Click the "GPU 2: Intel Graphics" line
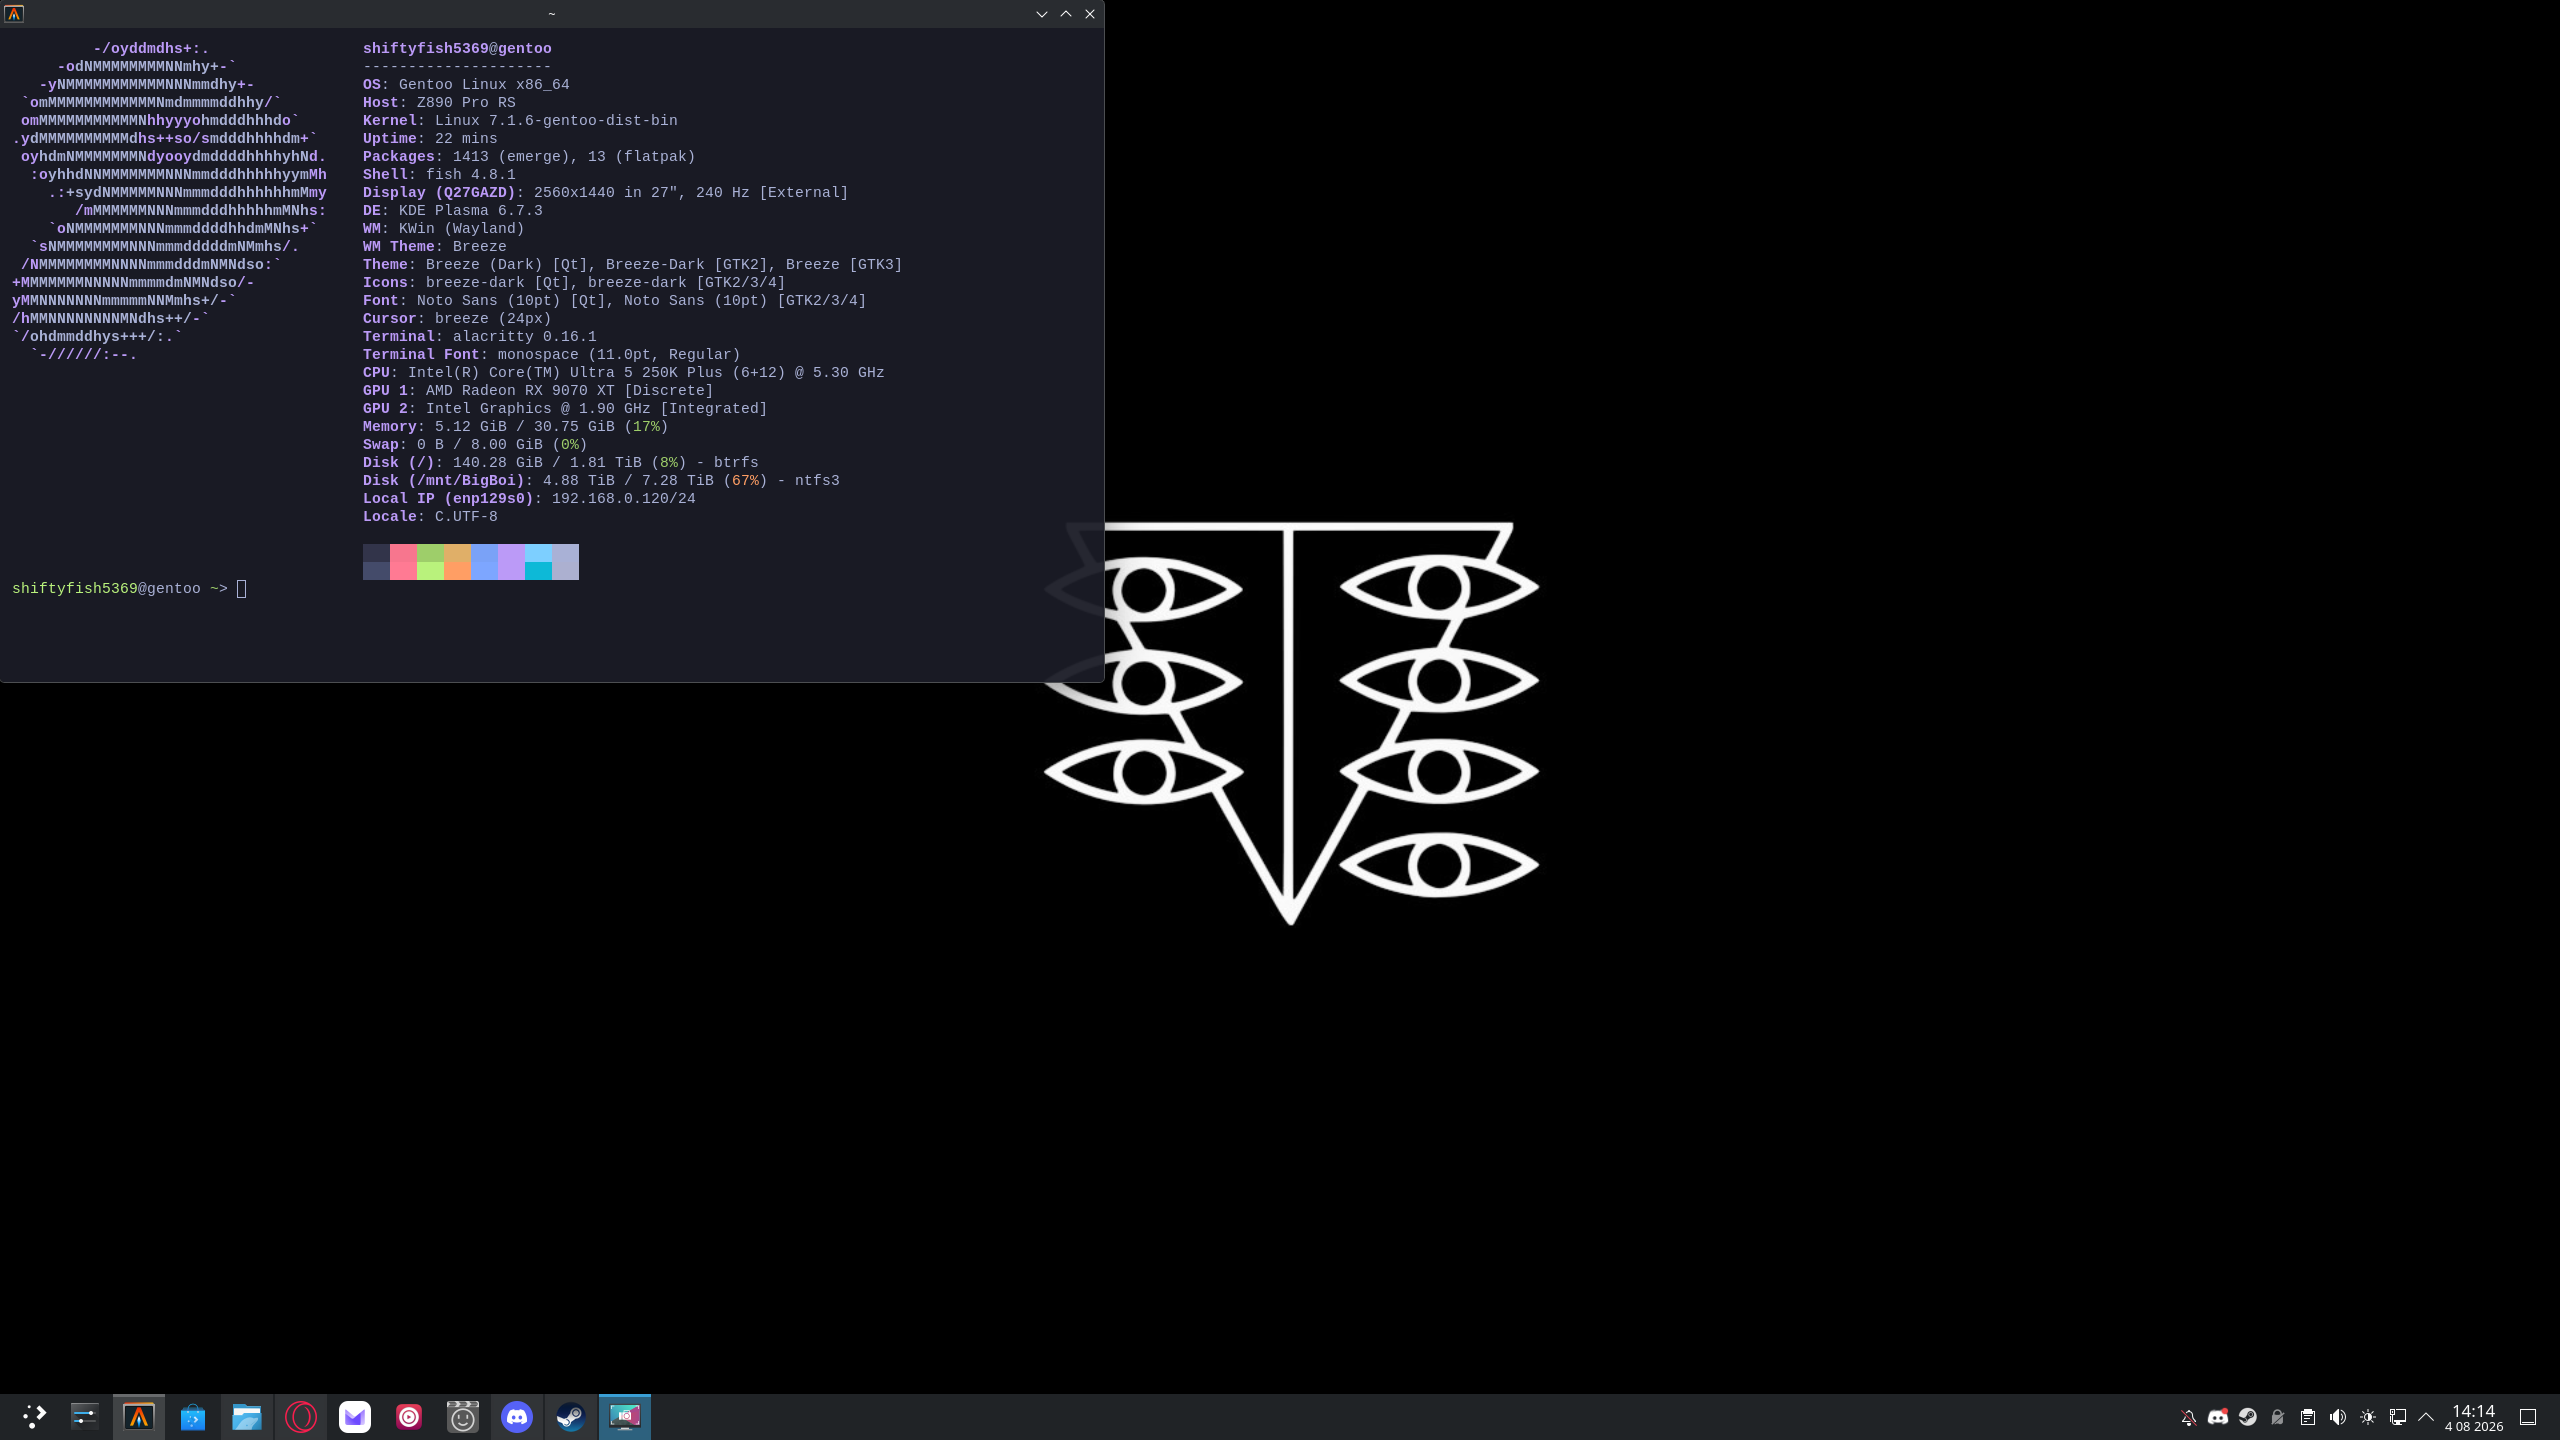This screenshot has height=1440, width=2560. [565, 409]
